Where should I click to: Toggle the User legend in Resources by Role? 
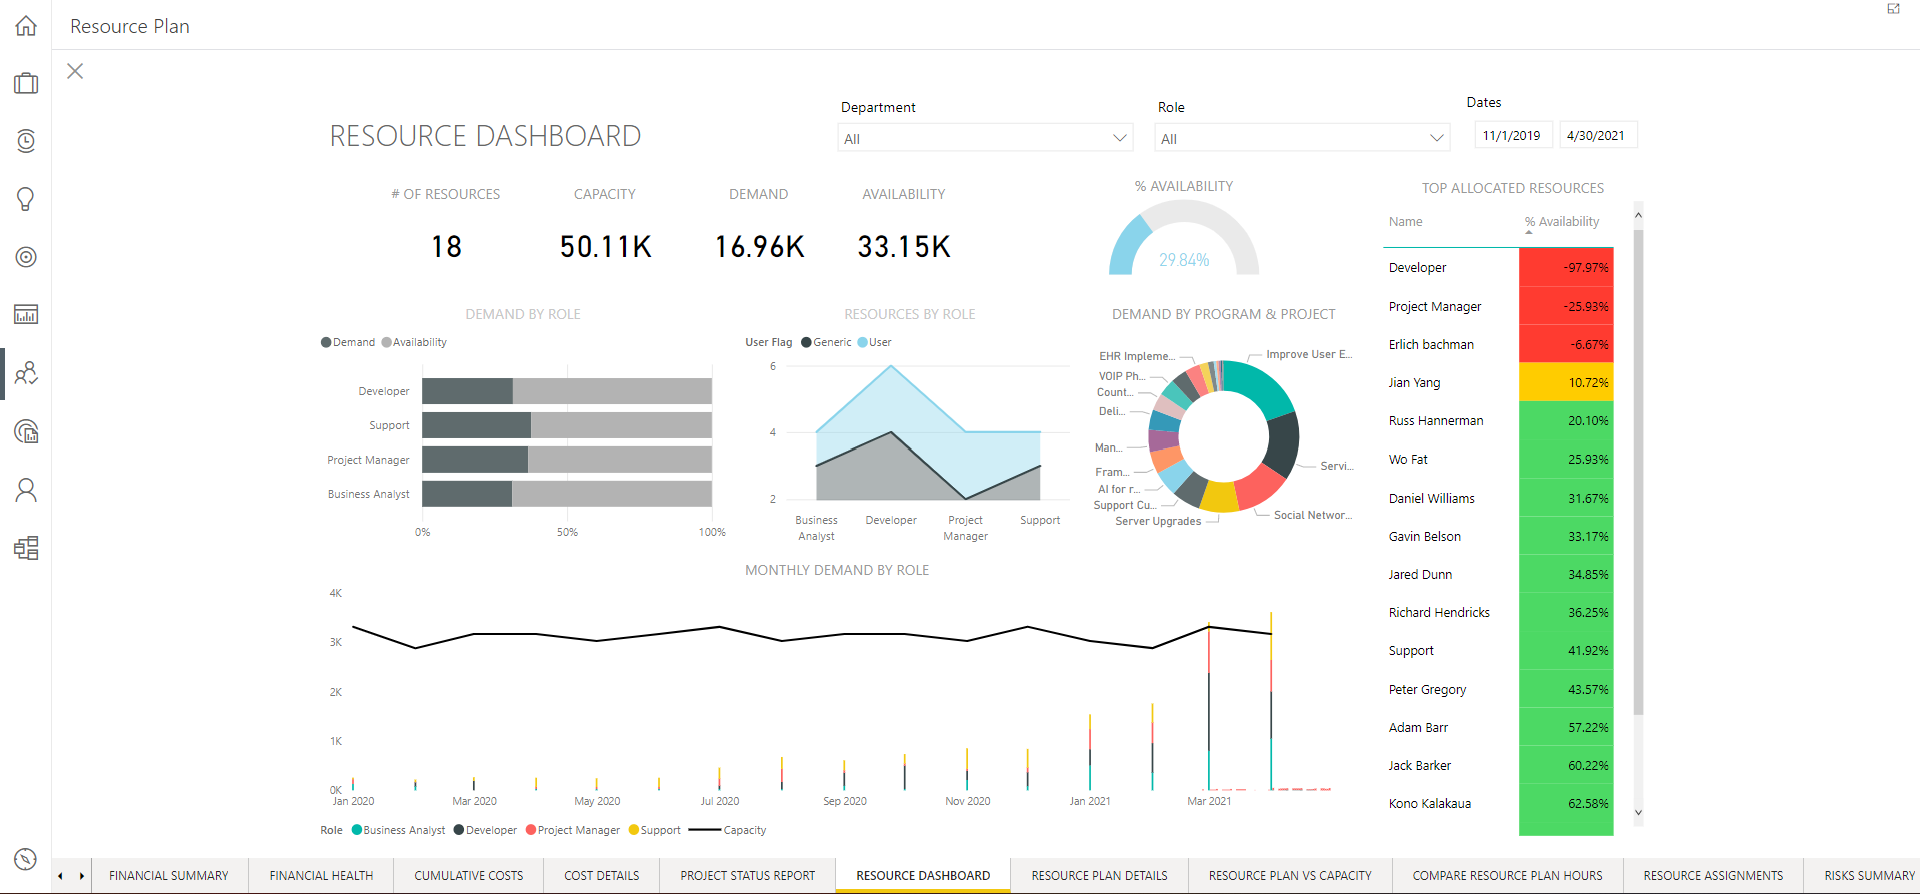[x=874, y=342]
